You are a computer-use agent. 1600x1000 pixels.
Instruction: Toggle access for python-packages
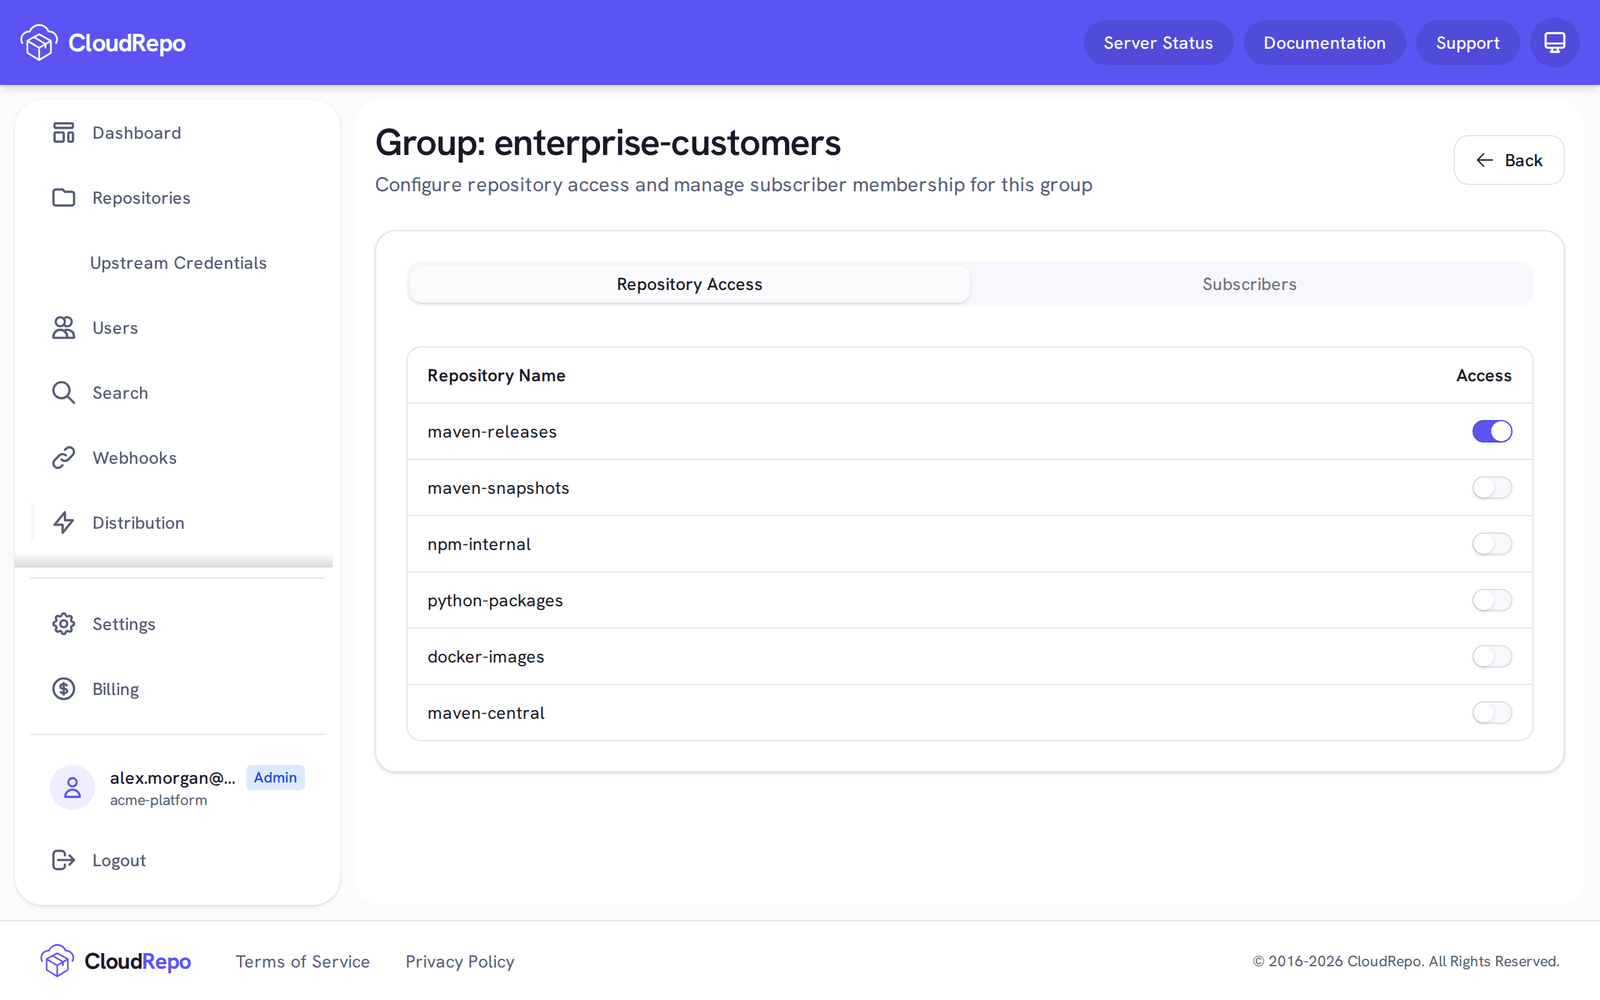pos(1492,600)
